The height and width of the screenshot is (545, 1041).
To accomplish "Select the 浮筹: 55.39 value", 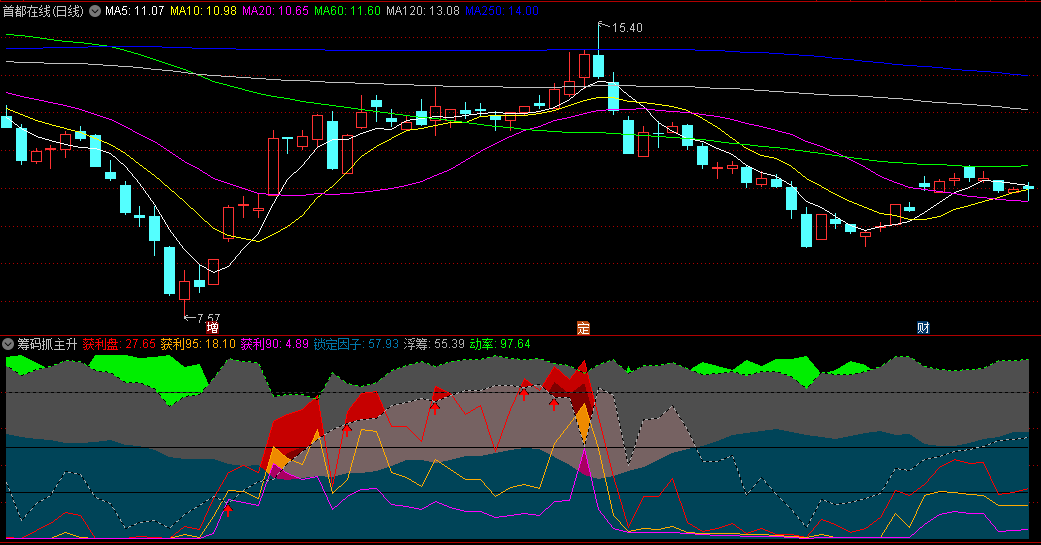I will [x=434, y=344].
